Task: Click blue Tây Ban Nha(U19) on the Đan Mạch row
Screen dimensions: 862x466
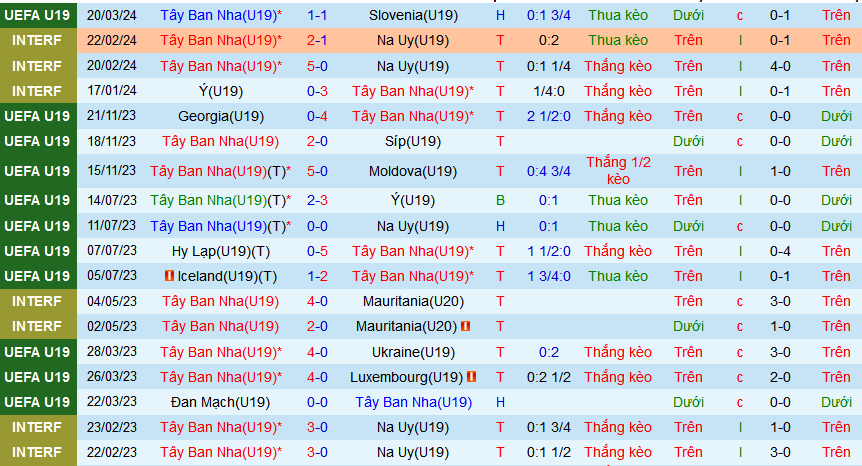Action: coord(413,403)
